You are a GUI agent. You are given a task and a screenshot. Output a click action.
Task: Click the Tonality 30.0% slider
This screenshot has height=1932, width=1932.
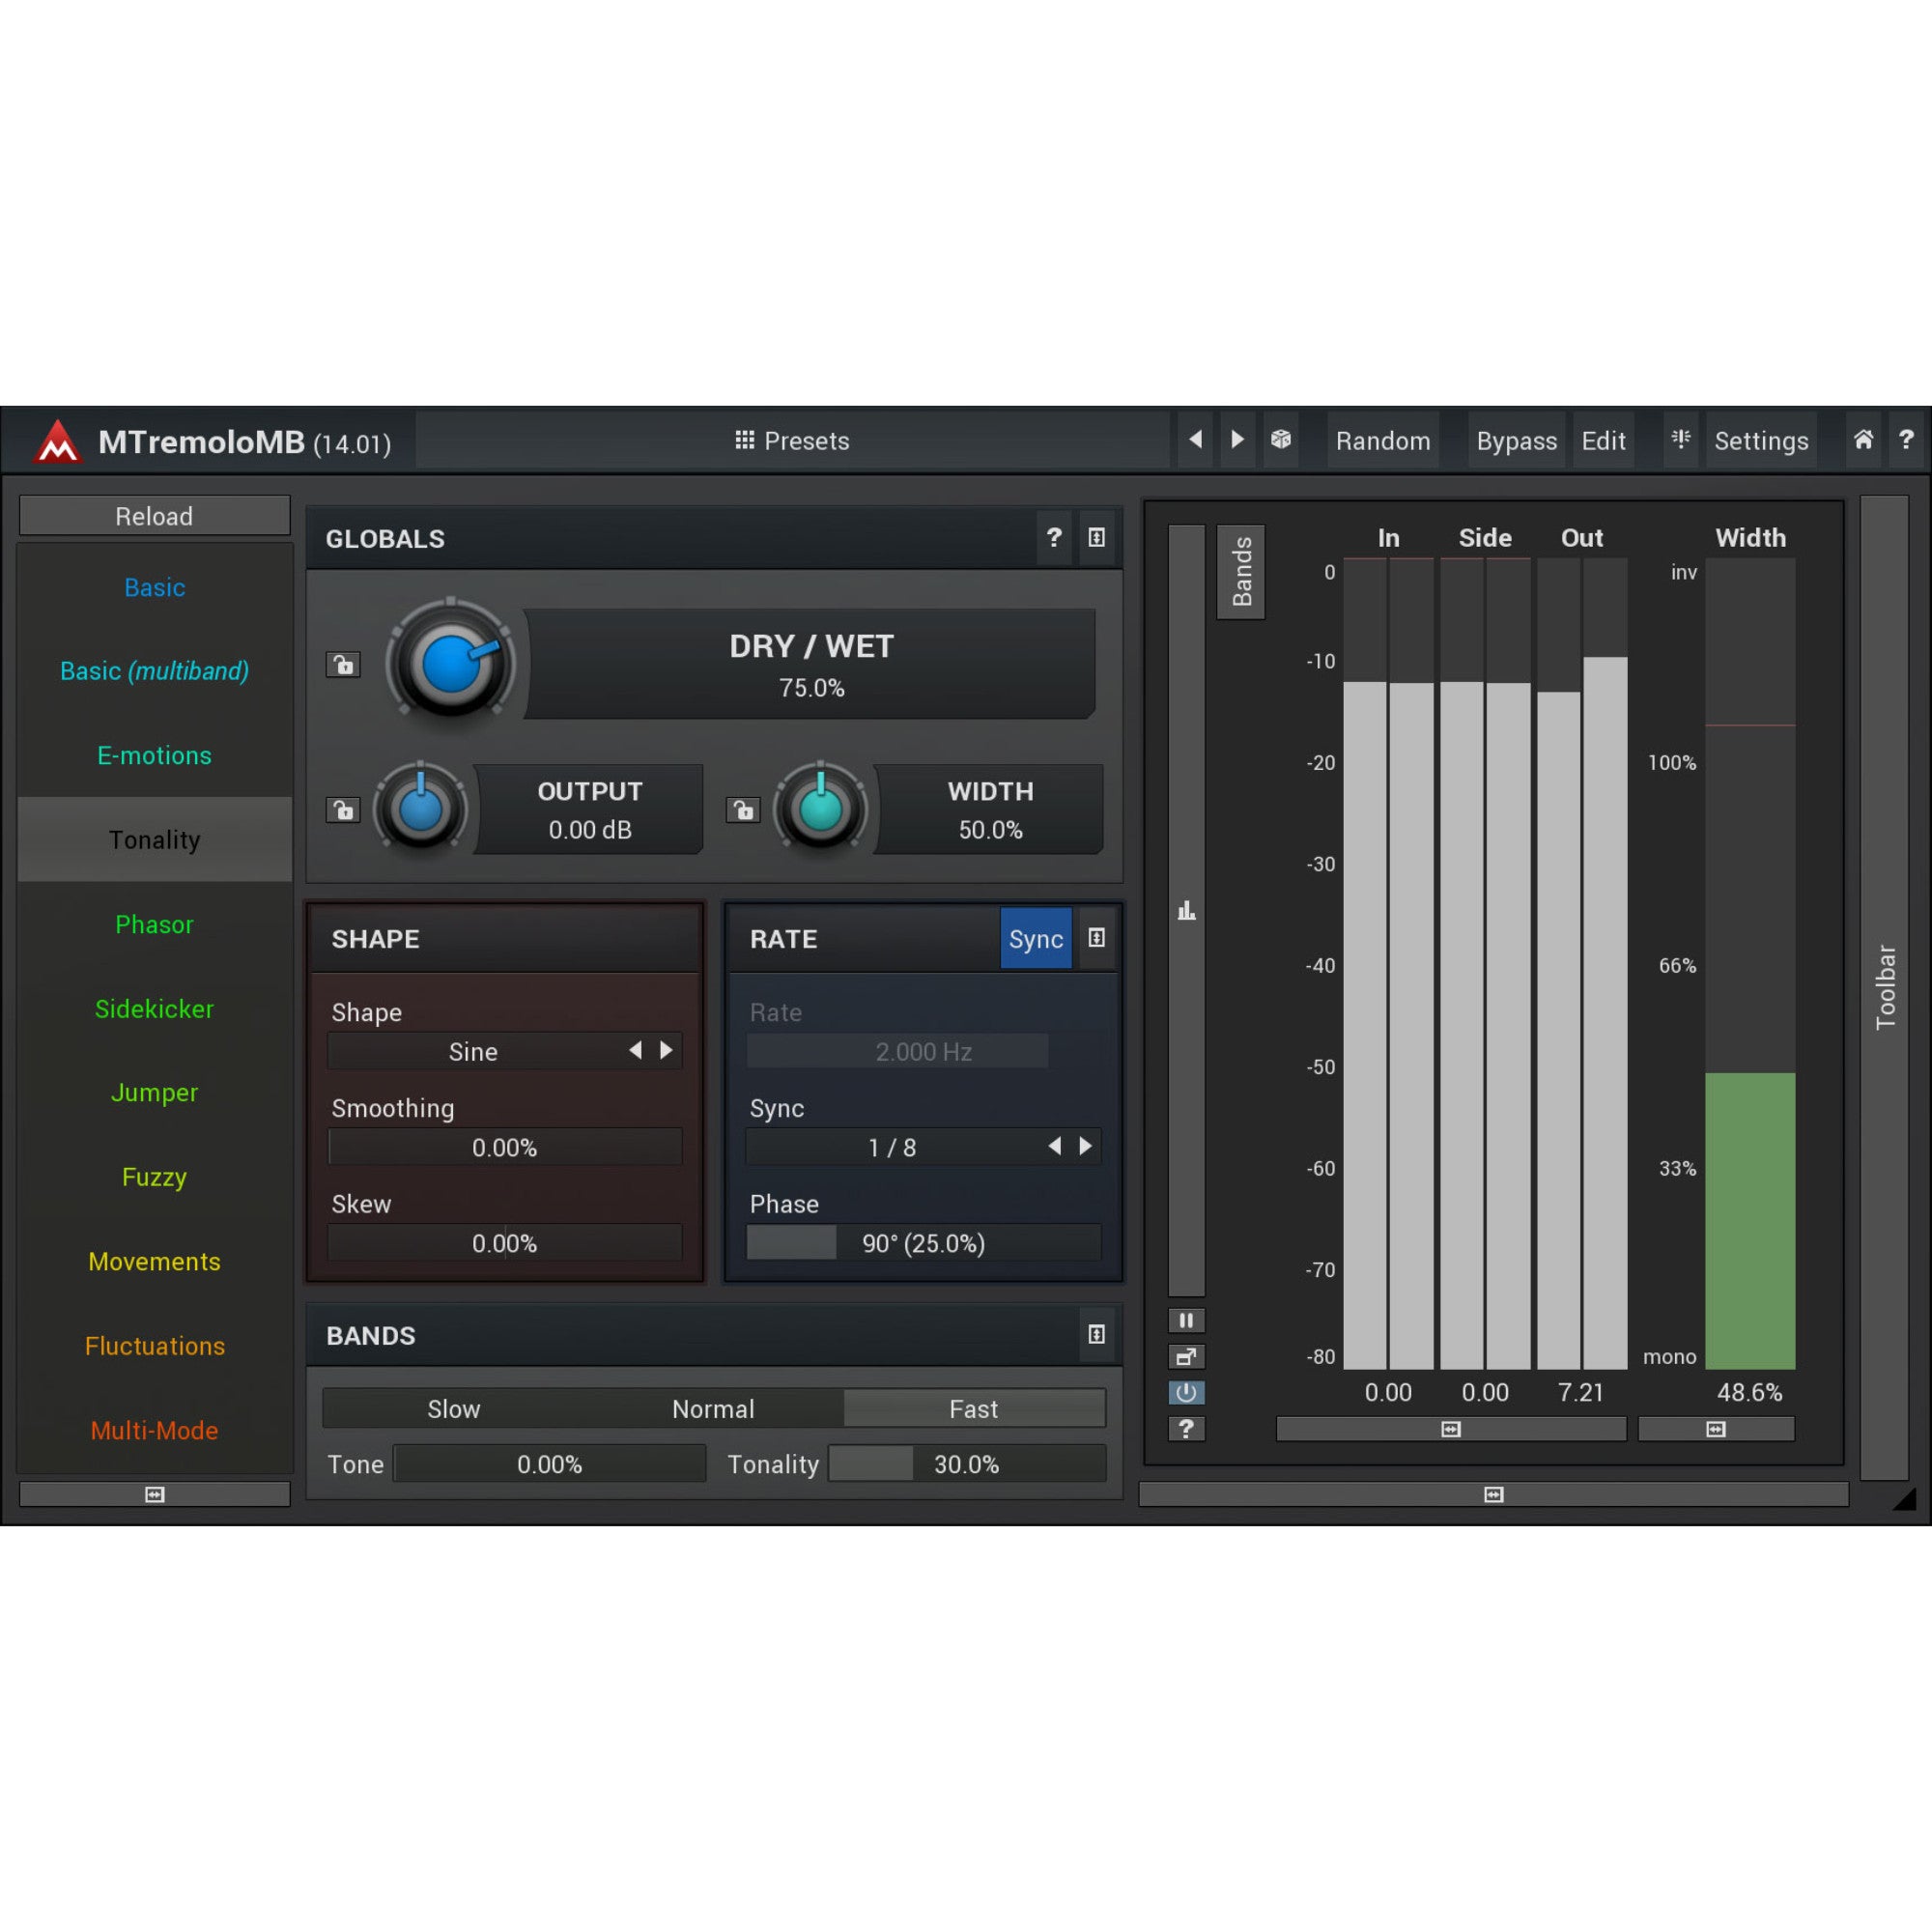[x=967, y=1465]
